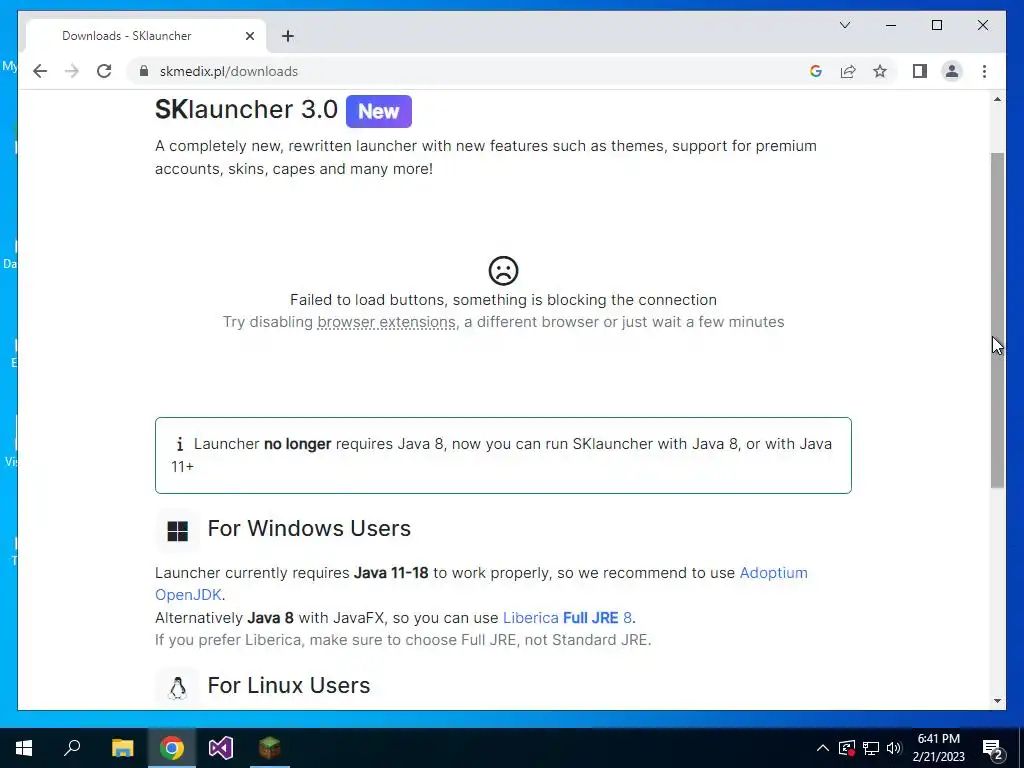Share this page using the share icon

click(848, 71)
